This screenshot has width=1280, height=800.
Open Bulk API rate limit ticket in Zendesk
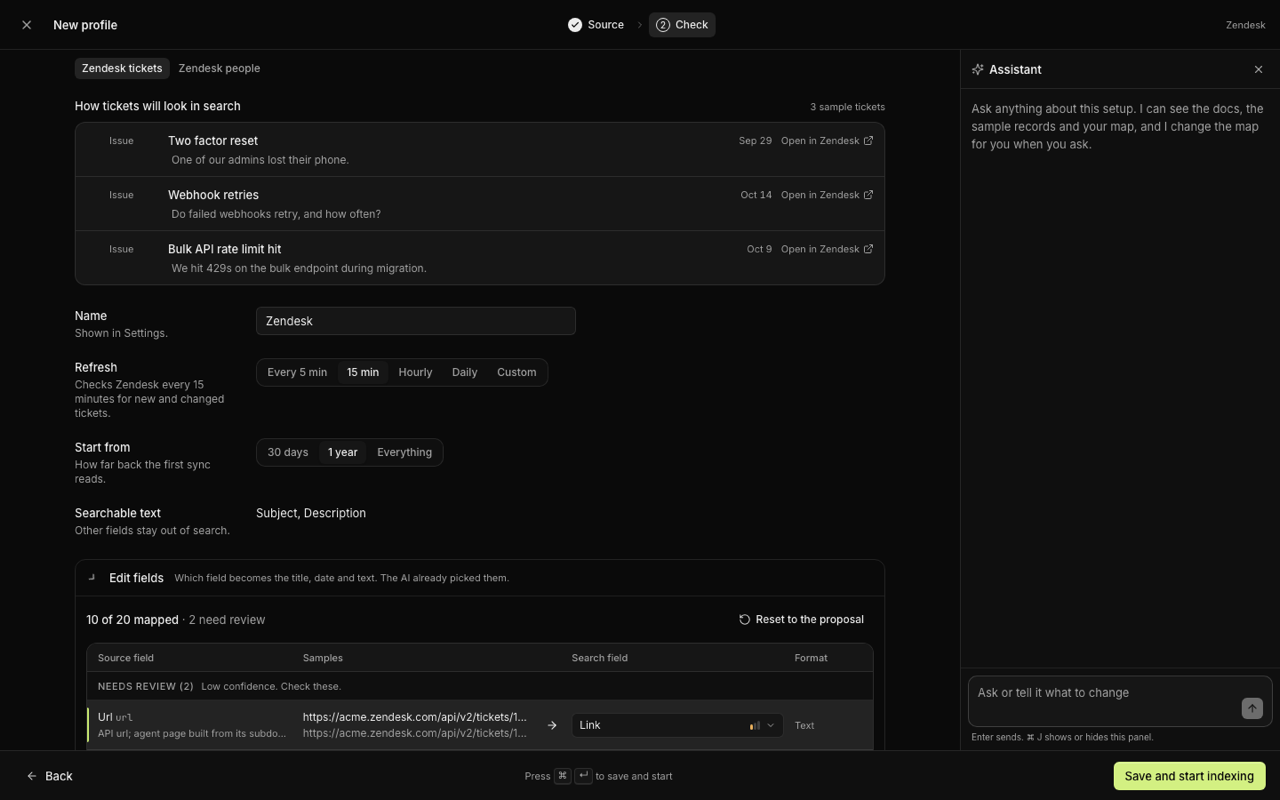827,249
